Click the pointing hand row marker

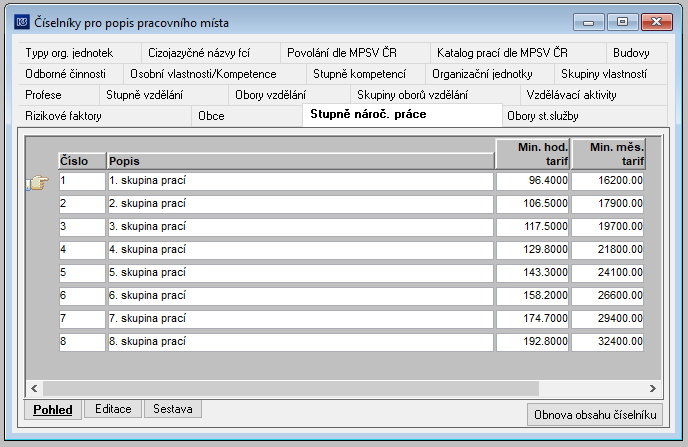tap(38, 182)
